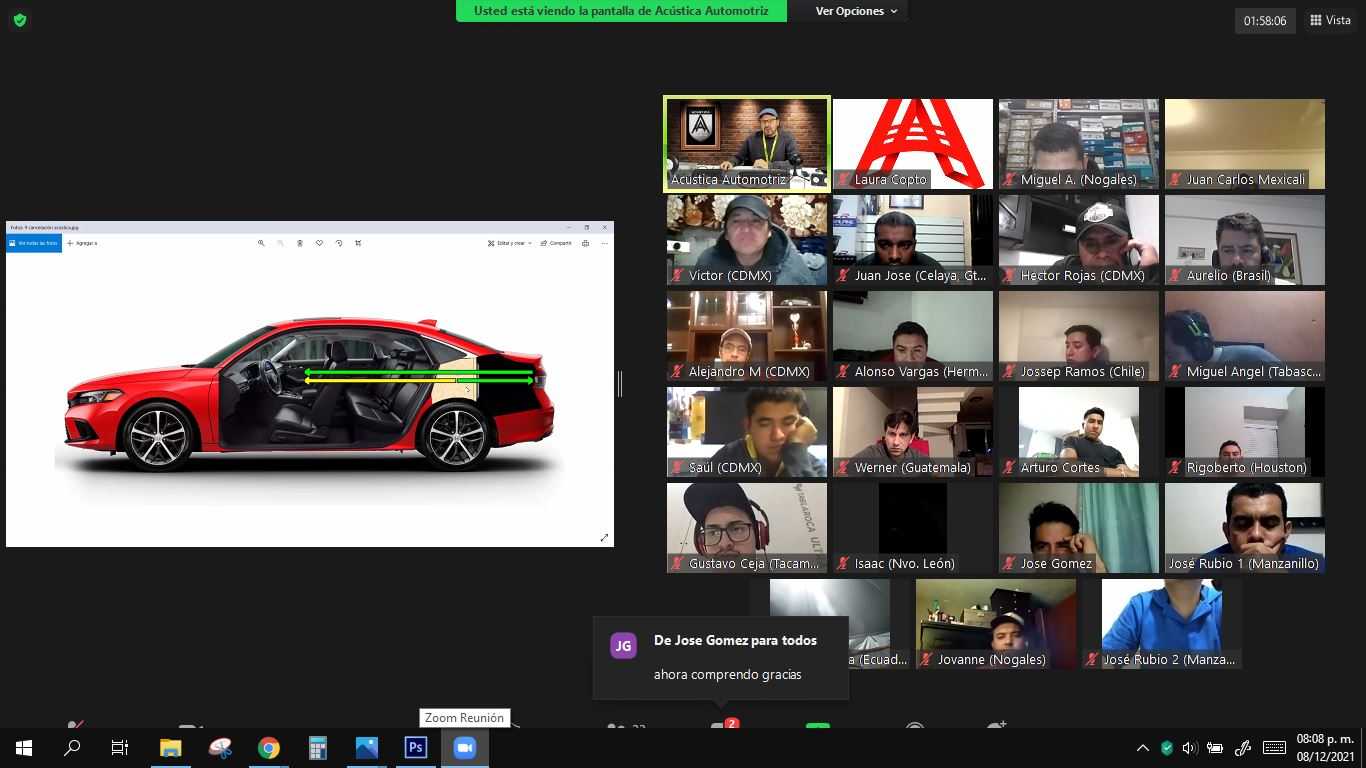Open Windows taskbar search

(72, 748)
